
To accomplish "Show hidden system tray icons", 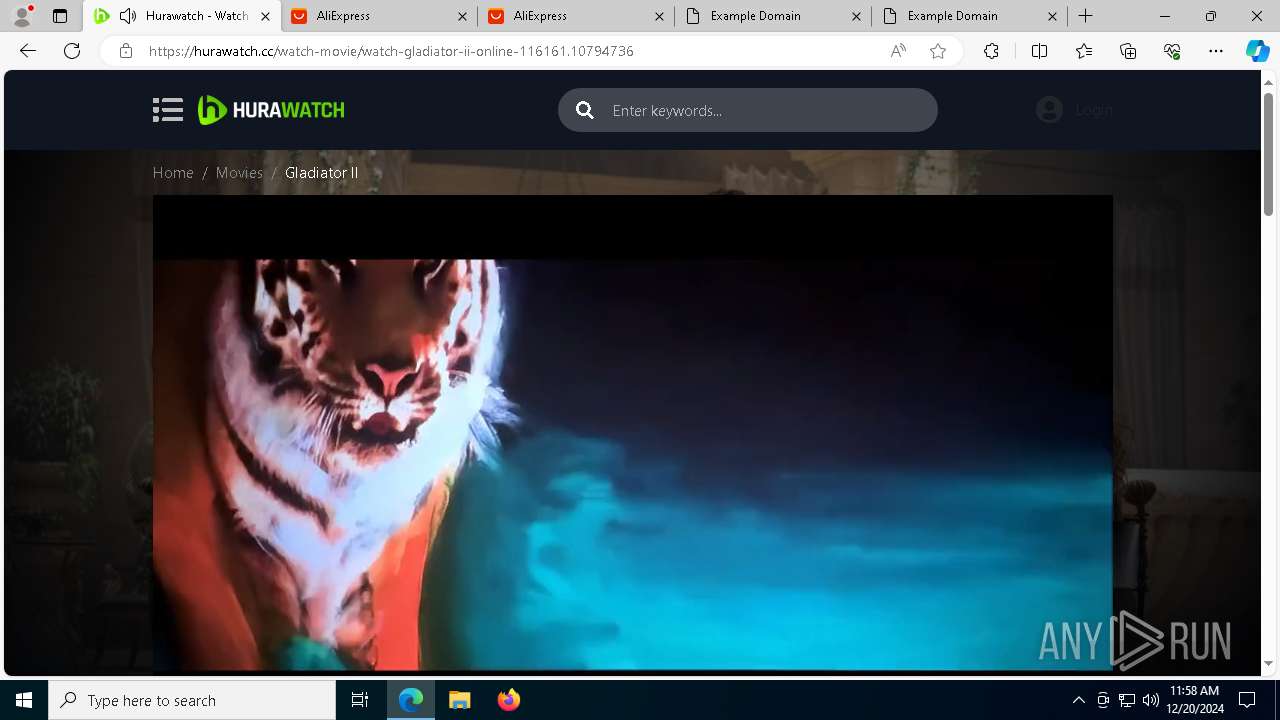I will coord(1078,700).
